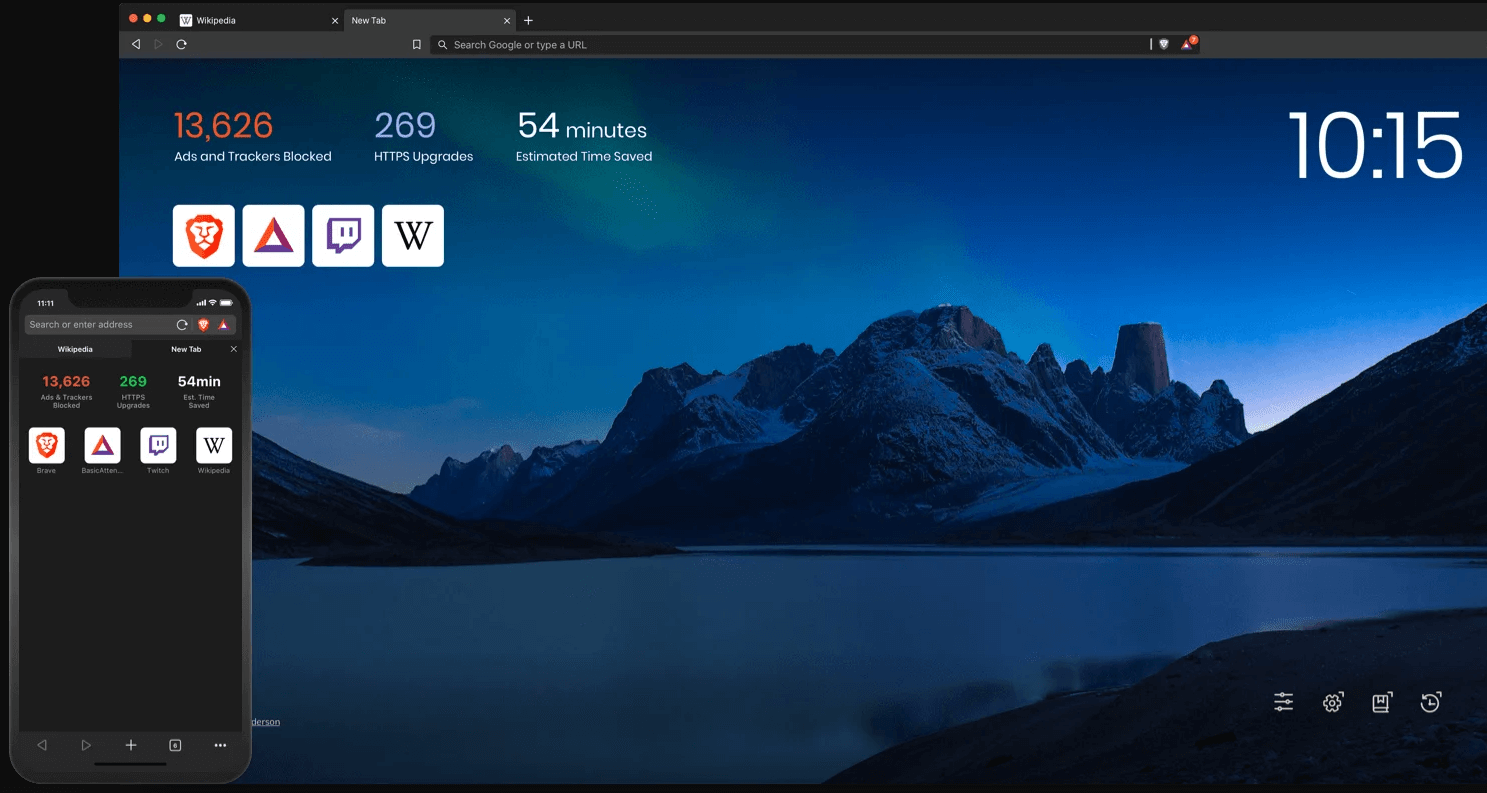This screenshot has width=1487, height=793.
Task: Open the customize dashboard sliders icon
Action: [x=1284, y=702]
